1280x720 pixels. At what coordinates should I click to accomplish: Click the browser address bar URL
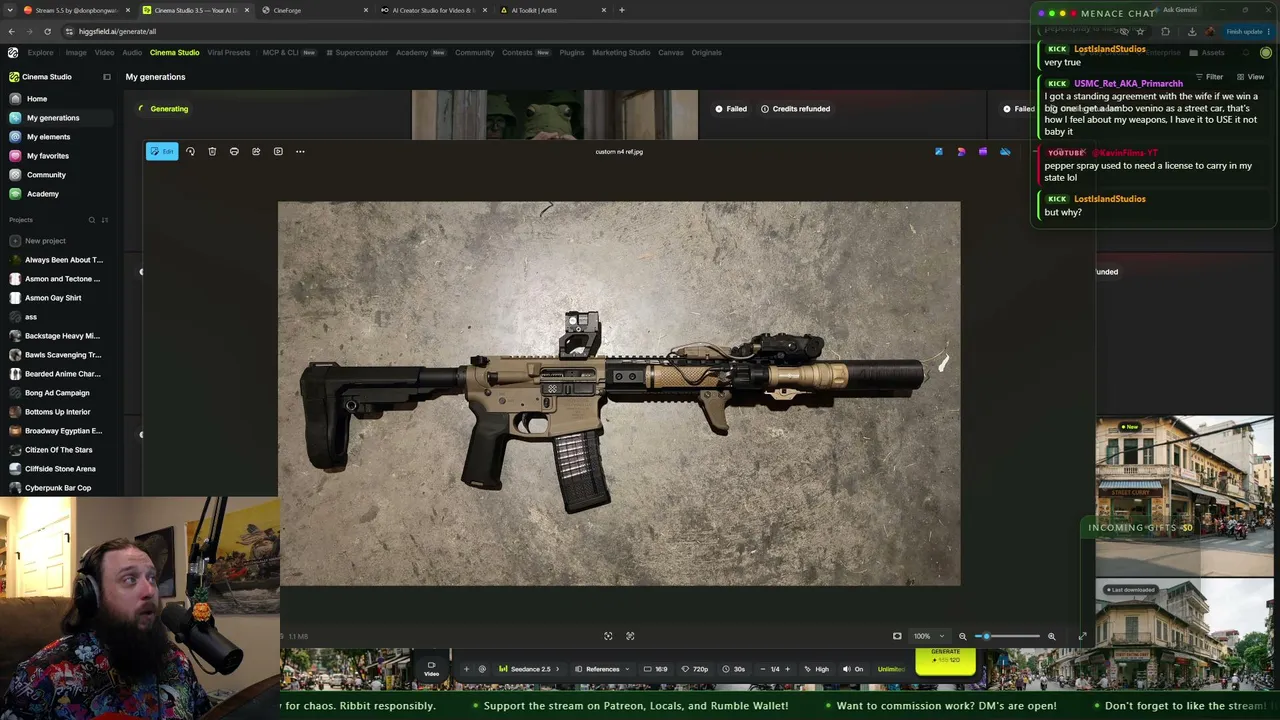coord(118,31)
